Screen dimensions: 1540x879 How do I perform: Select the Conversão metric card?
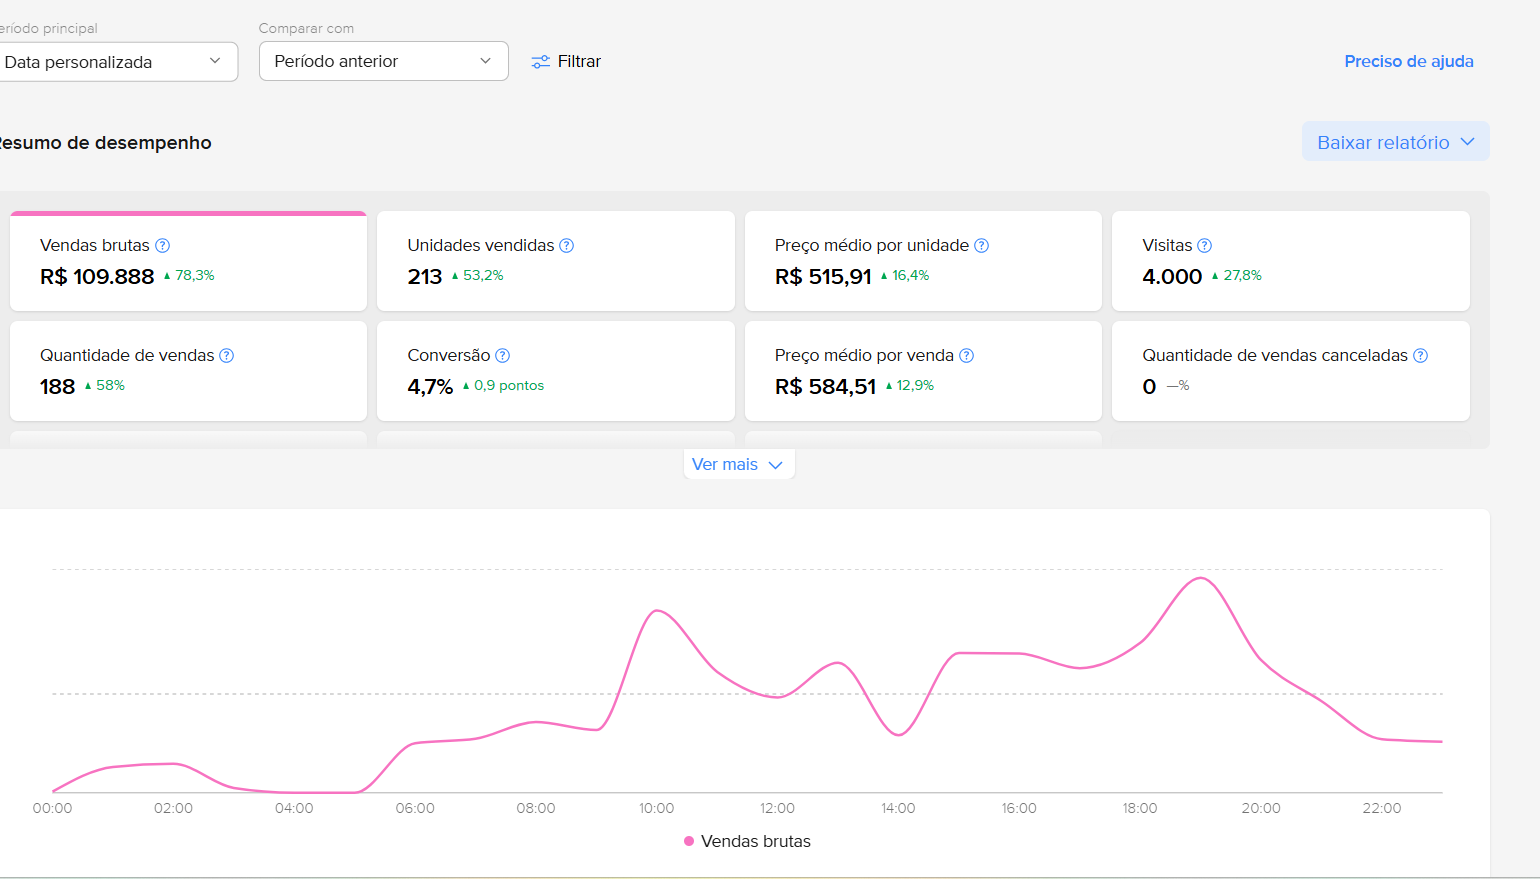(x=555, y=372)
